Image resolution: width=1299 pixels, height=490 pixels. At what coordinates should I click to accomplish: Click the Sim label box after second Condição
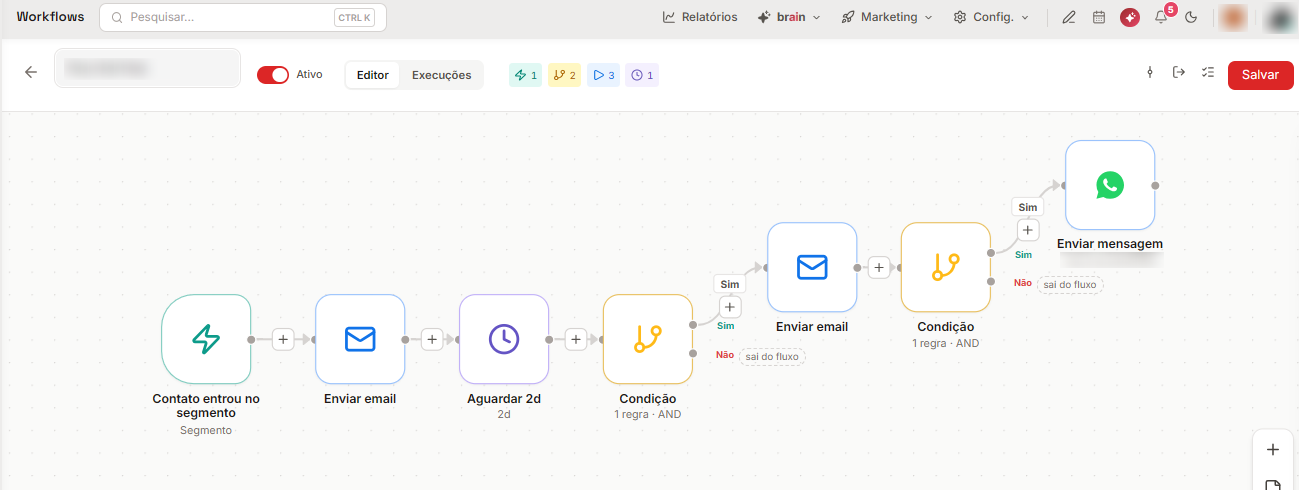[x=1028, y=207]
